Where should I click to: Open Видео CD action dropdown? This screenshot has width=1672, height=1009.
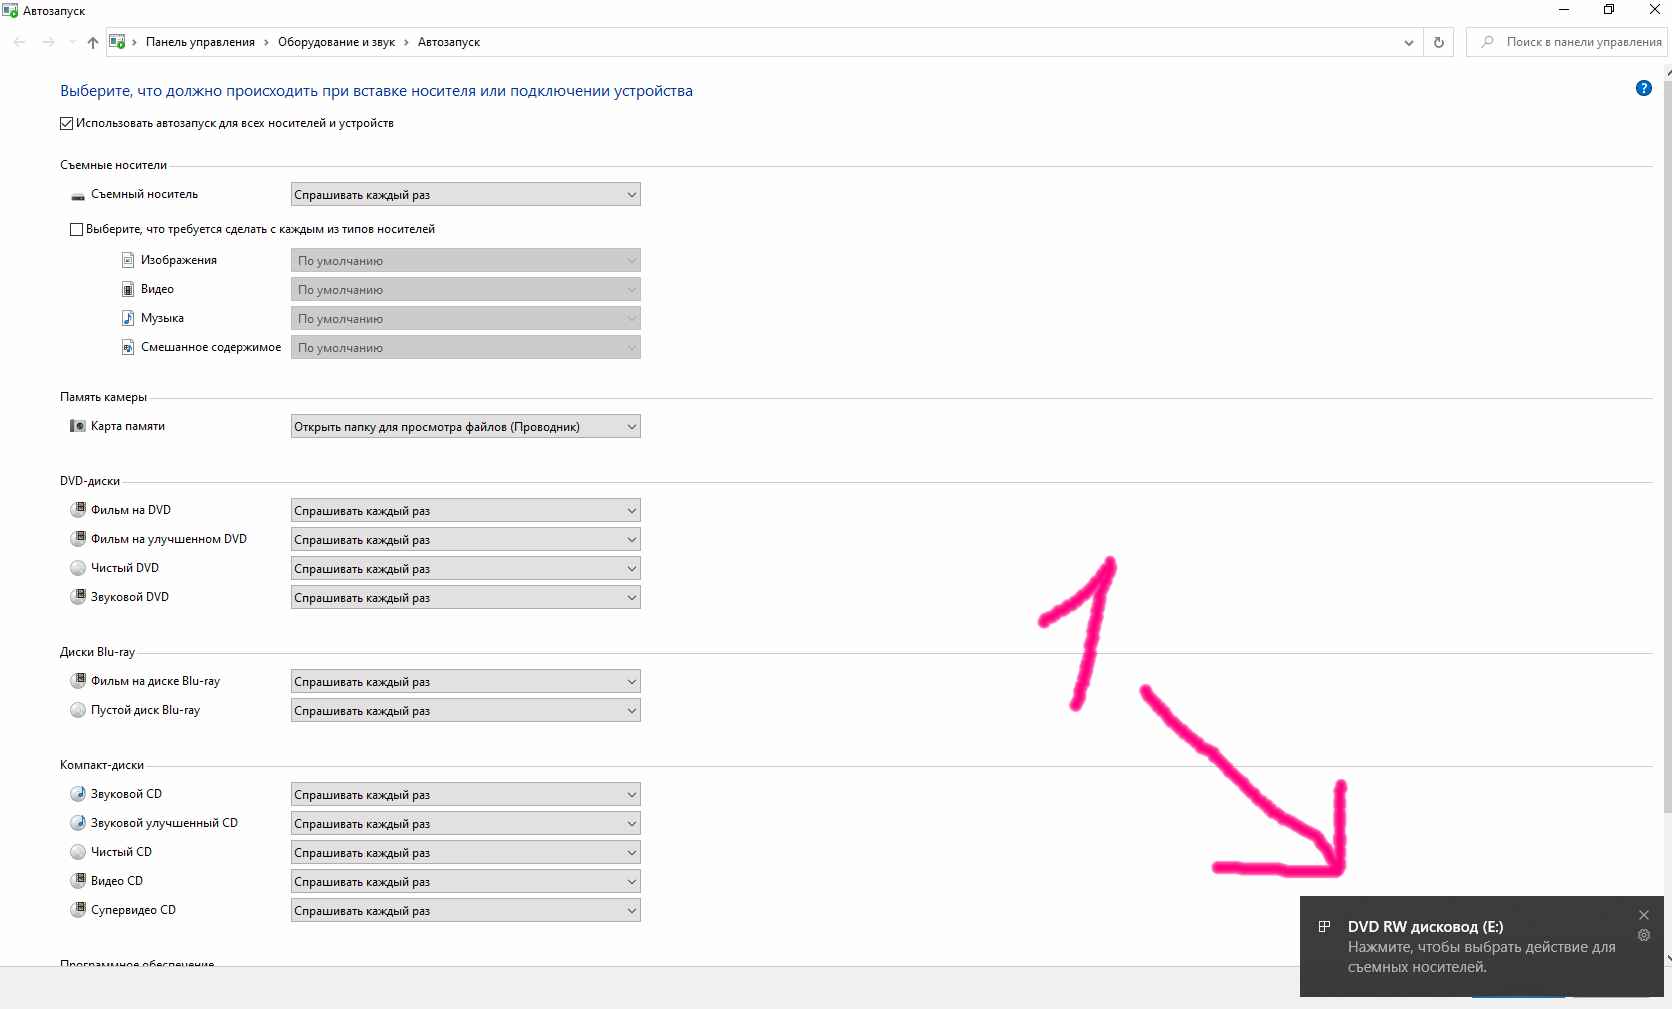pyautogui.click(x=466, y=882)
